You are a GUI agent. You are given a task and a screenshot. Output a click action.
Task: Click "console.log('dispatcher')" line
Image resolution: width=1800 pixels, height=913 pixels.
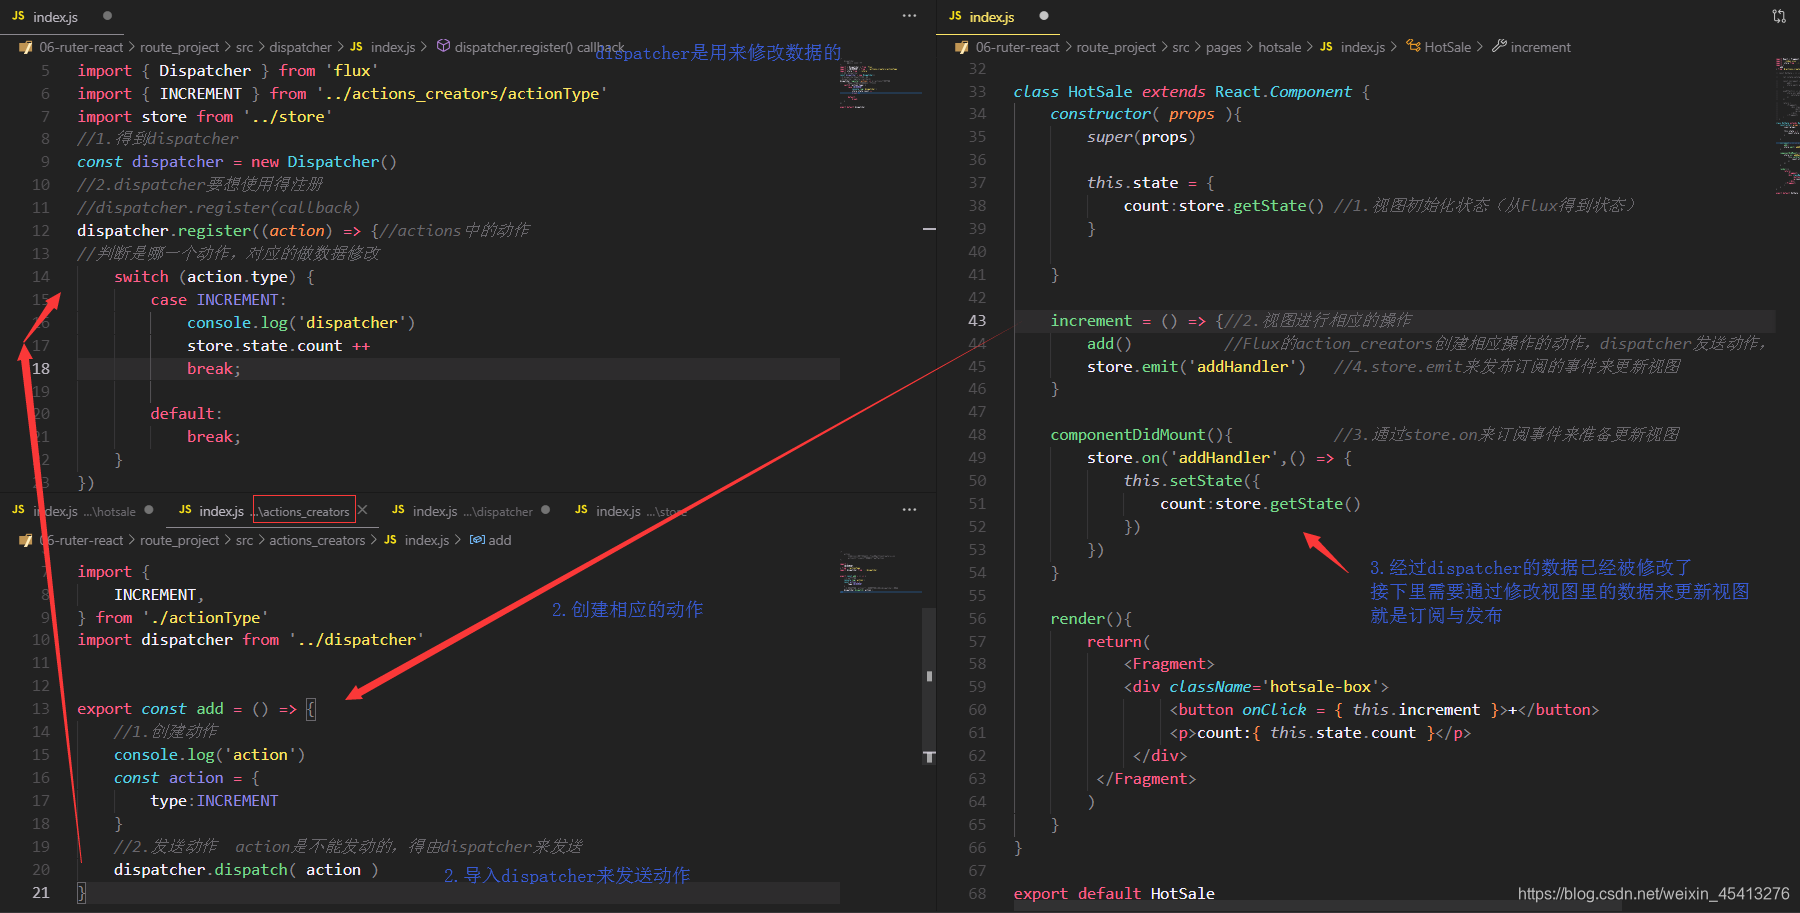[301, 322]
